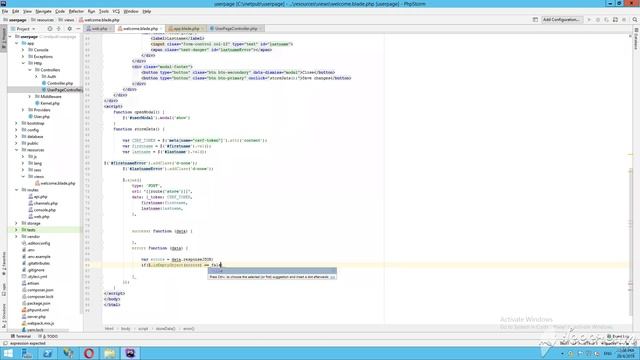The width and height of the screenshot is (640, 360).
Task: Select User.php in the project tree
Action: 39,117
